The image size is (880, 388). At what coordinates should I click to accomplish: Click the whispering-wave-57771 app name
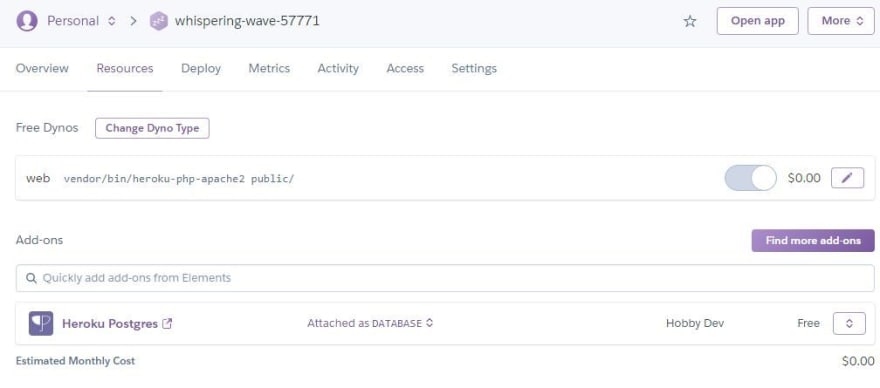click(247, 21)
